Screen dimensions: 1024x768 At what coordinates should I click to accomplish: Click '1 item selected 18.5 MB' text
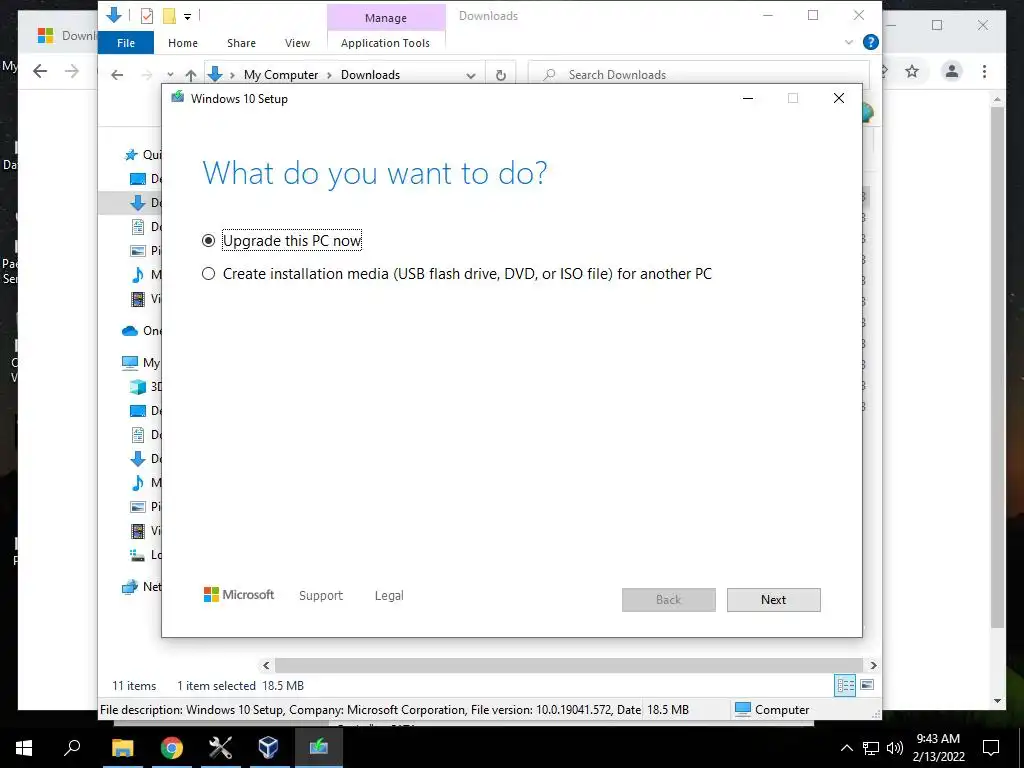click(240, 686)
